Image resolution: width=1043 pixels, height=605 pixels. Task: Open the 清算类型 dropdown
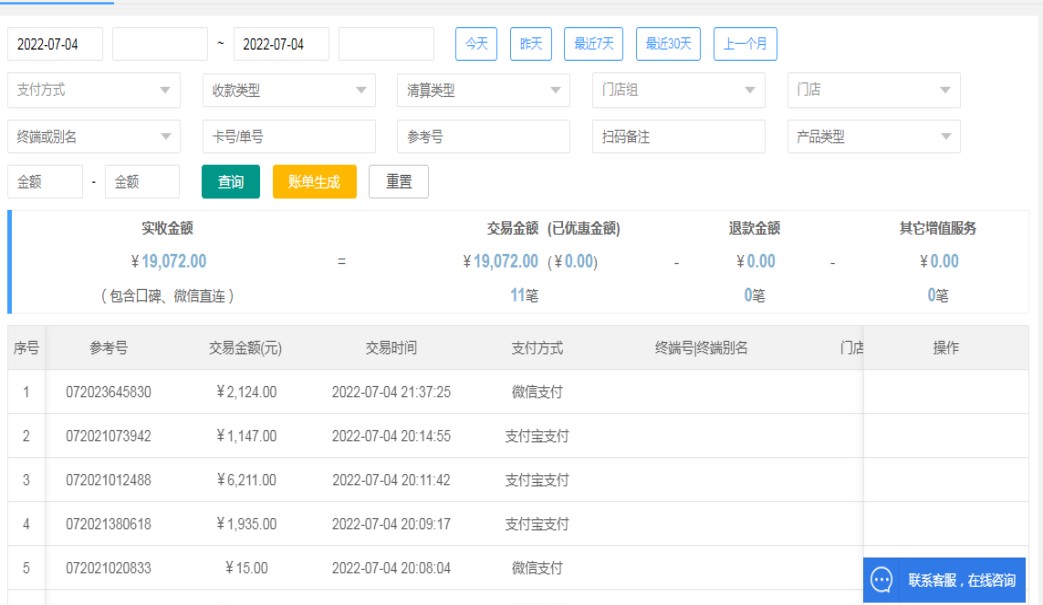coord(483,90)
